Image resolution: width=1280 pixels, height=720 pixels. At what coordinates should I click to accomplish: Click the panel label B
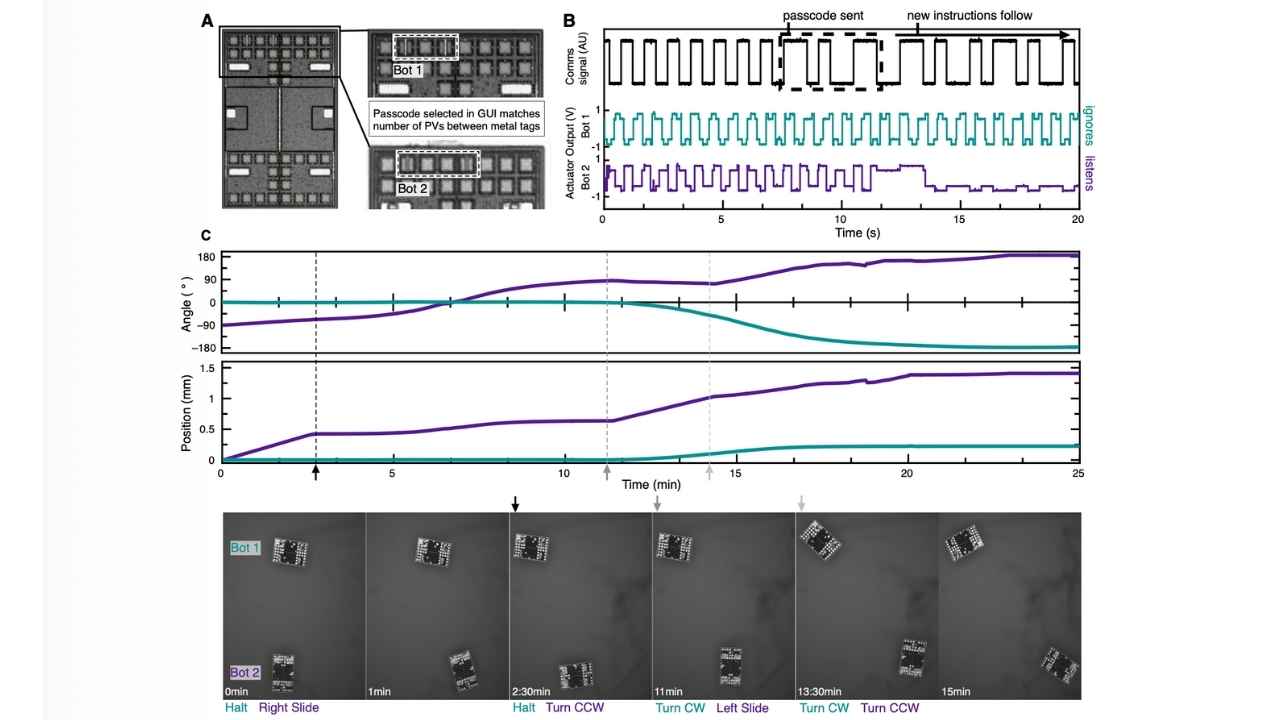click(x=569, y=19)
